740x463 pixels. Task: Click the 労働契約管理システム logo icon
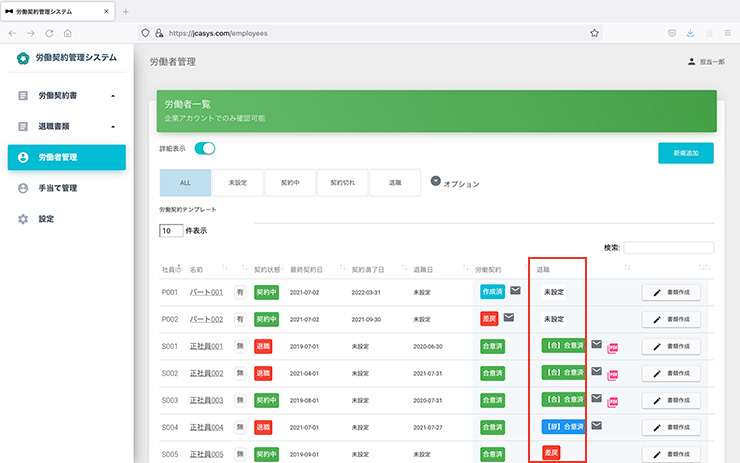point(23,58)
